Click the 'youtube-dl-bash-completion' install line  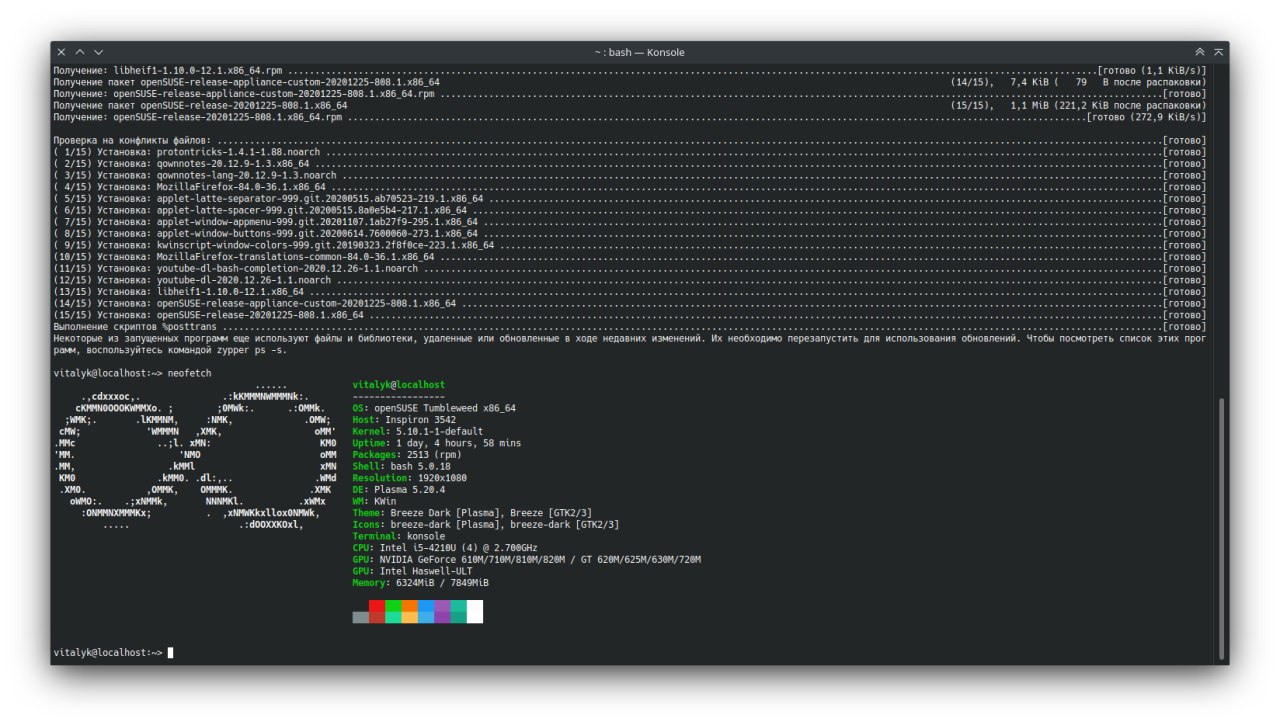point(630,268)
